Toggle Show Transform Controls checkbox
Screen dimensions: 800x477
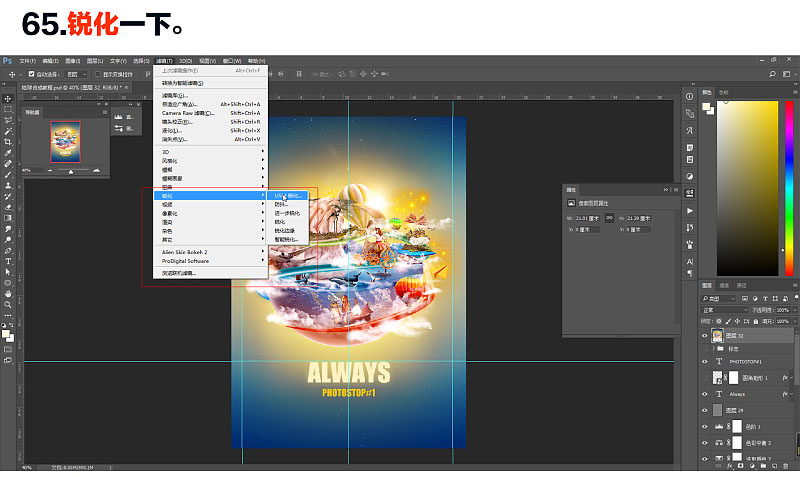[98, 74]
